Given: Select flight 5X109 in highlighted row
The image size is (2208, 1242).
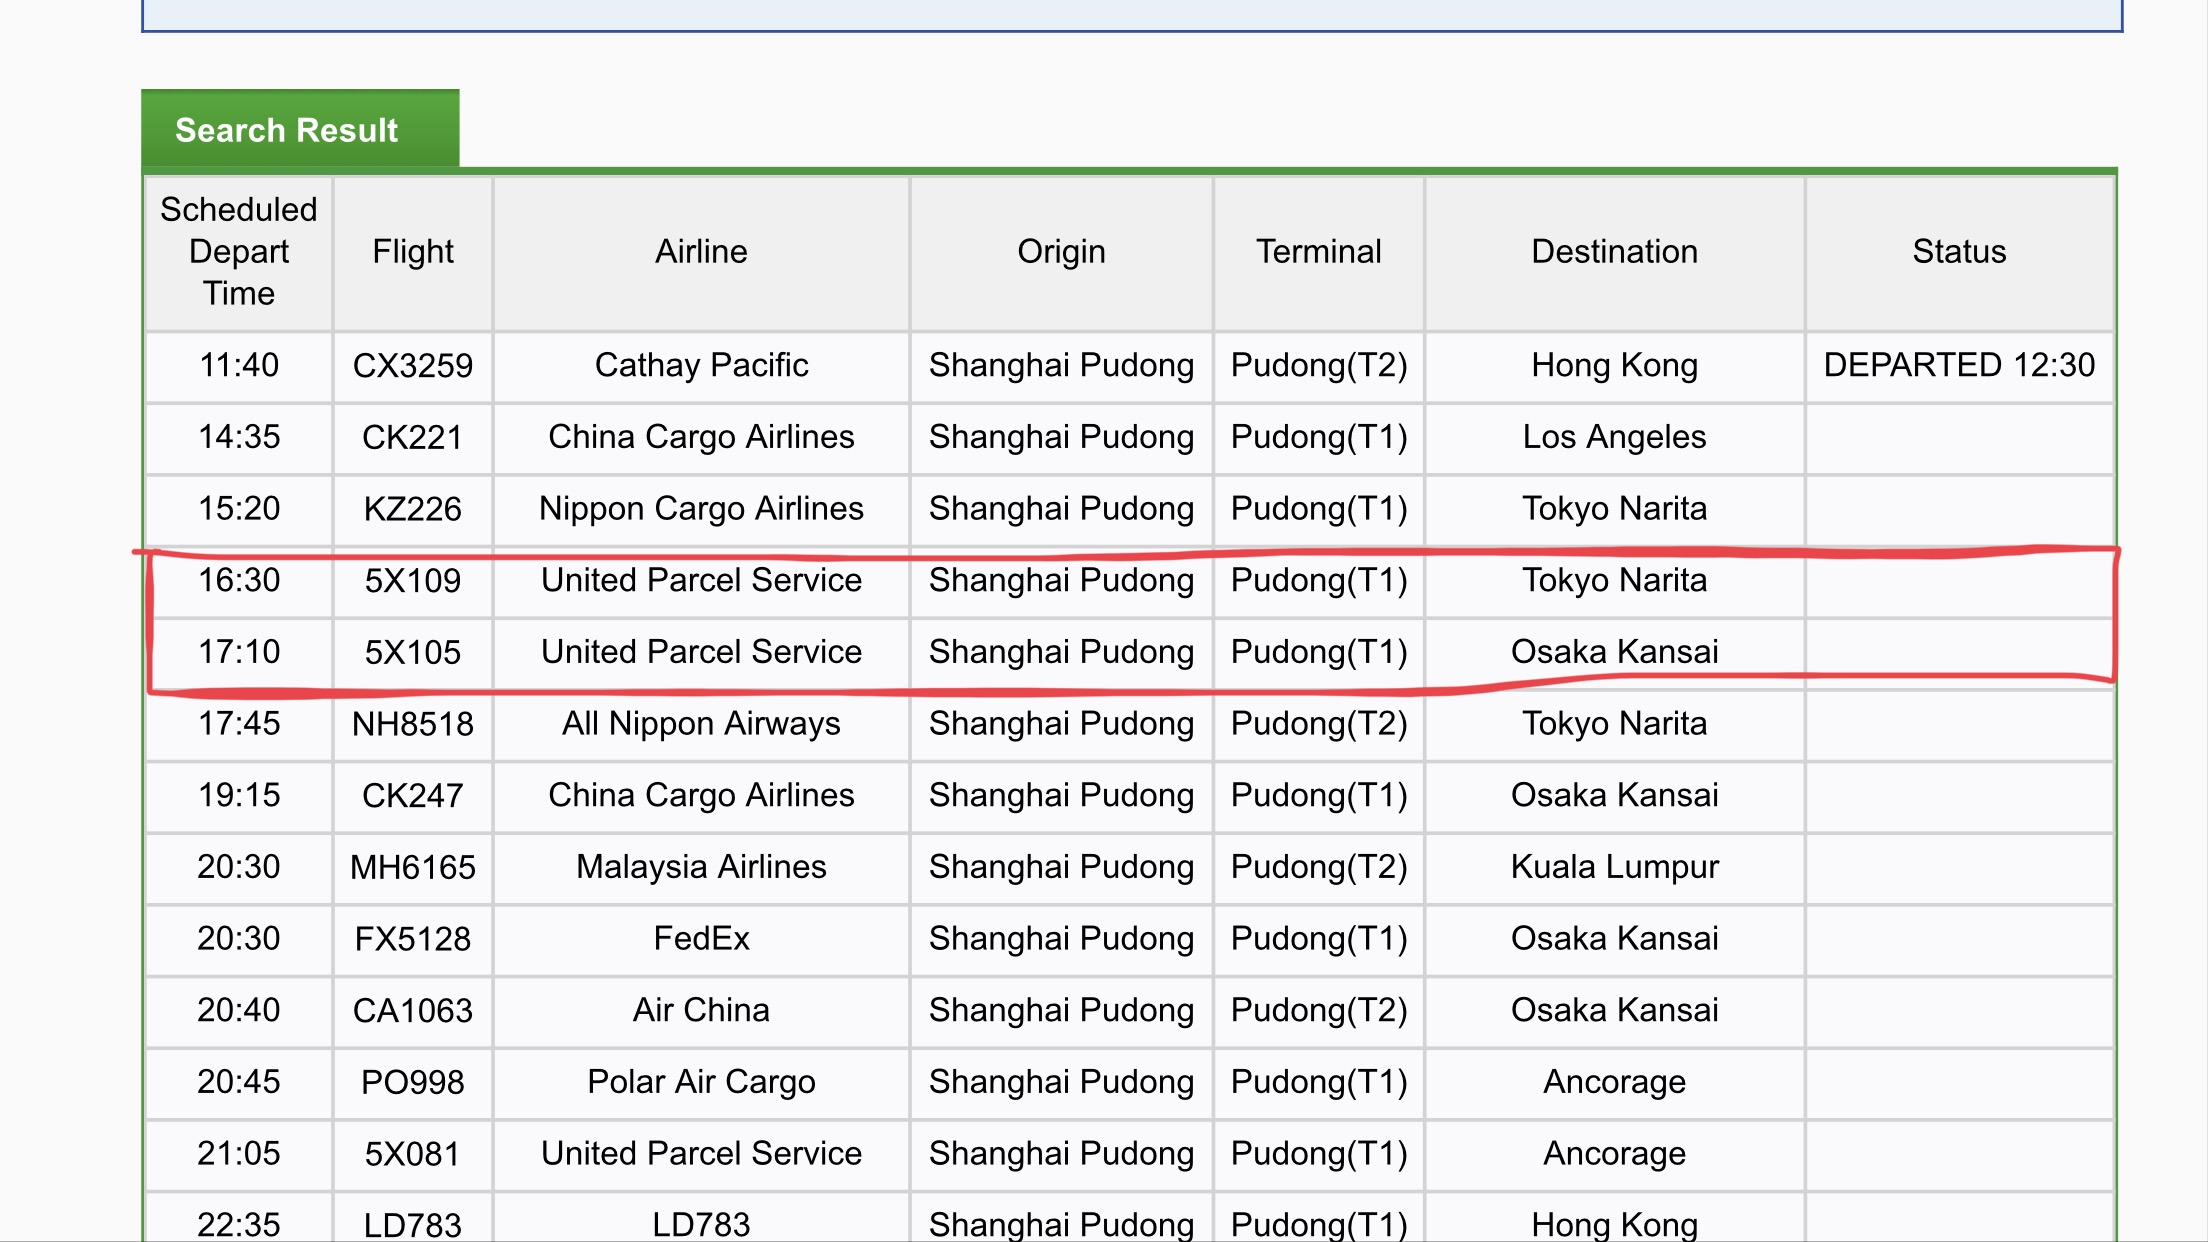Looking at the screenshot, I should (x=413, y=581).
